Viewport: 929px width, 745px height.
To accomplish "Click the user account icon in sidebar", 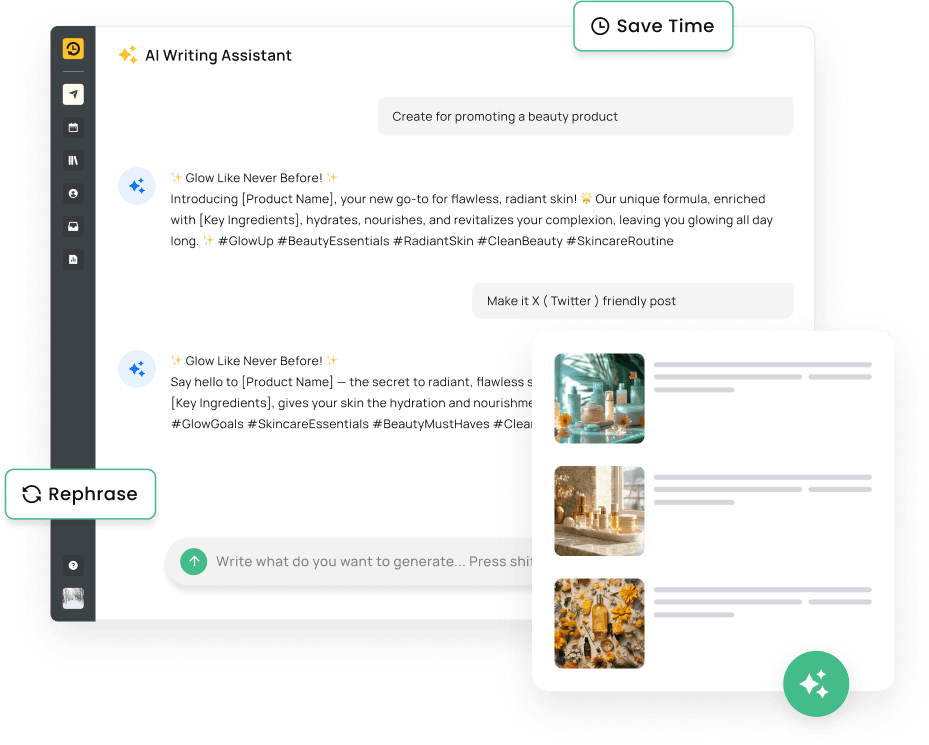I will (x=73, y=193).
